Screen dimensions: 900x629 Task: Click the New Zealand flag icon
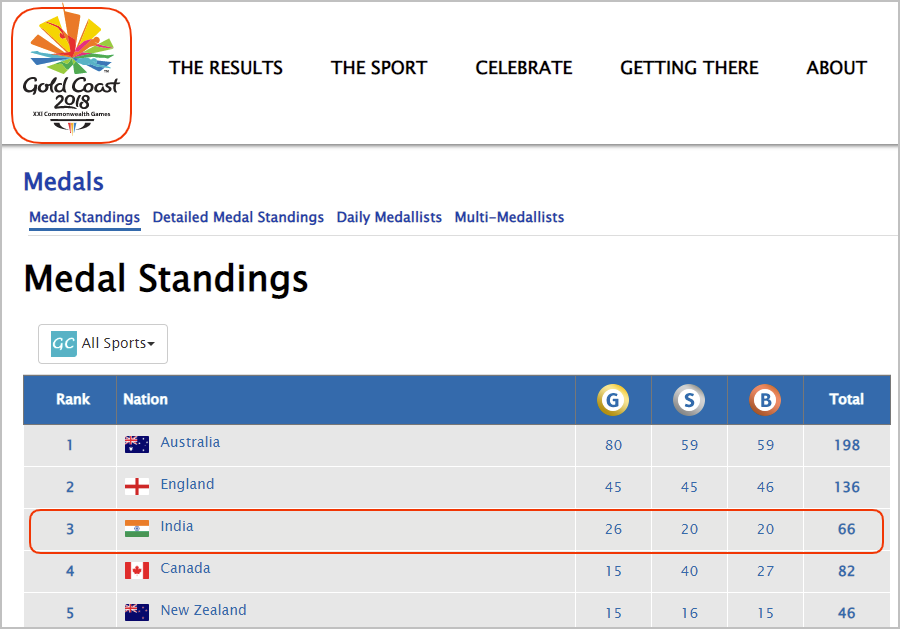tap(137, 612)
